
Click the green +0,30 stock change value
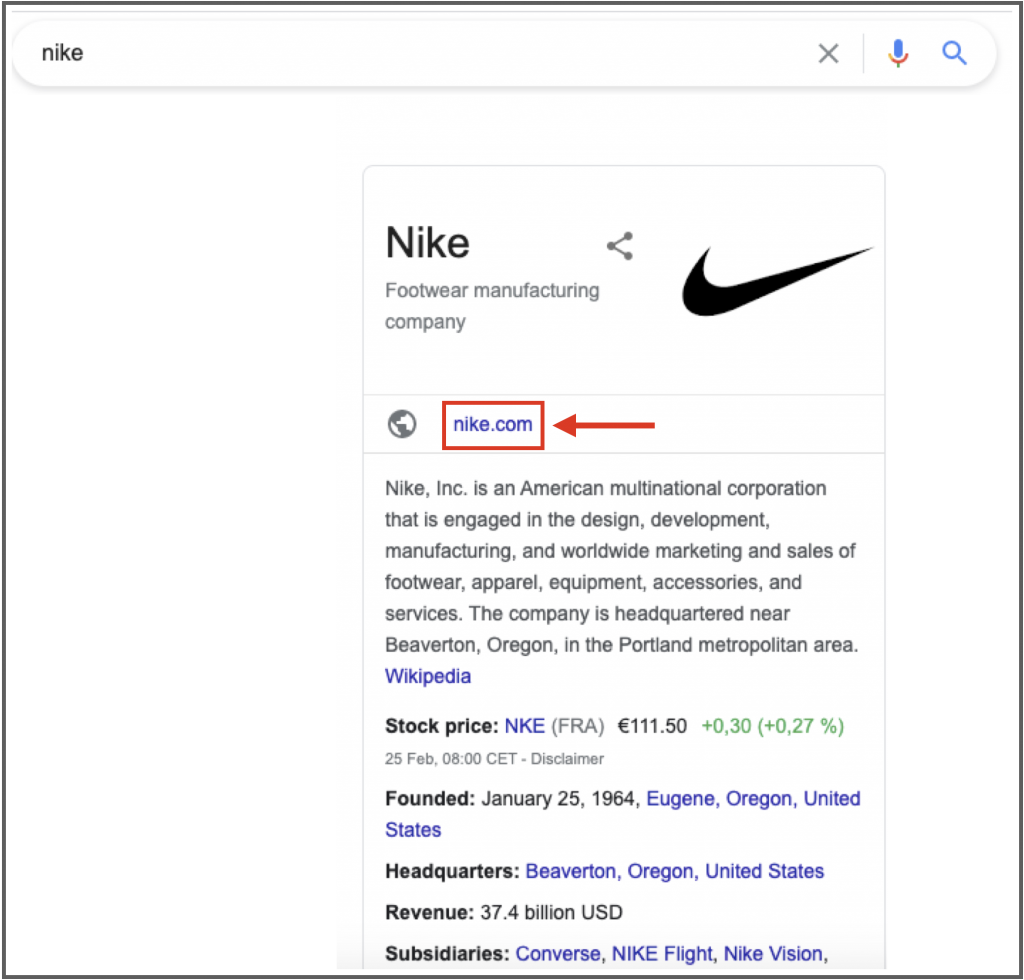pyautogui.click(x=726, y=726)
